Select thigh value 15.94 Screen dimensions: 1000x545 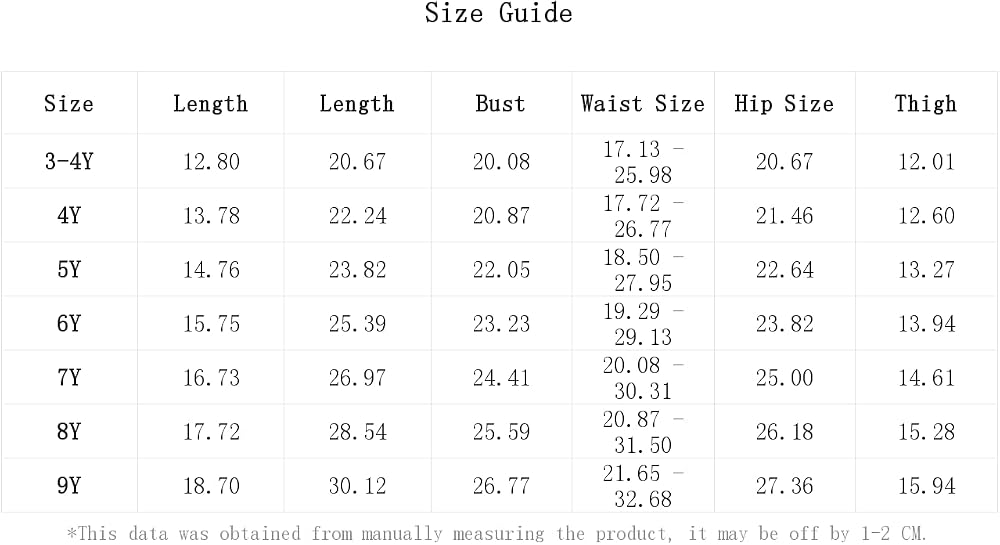tap(927, 486)
